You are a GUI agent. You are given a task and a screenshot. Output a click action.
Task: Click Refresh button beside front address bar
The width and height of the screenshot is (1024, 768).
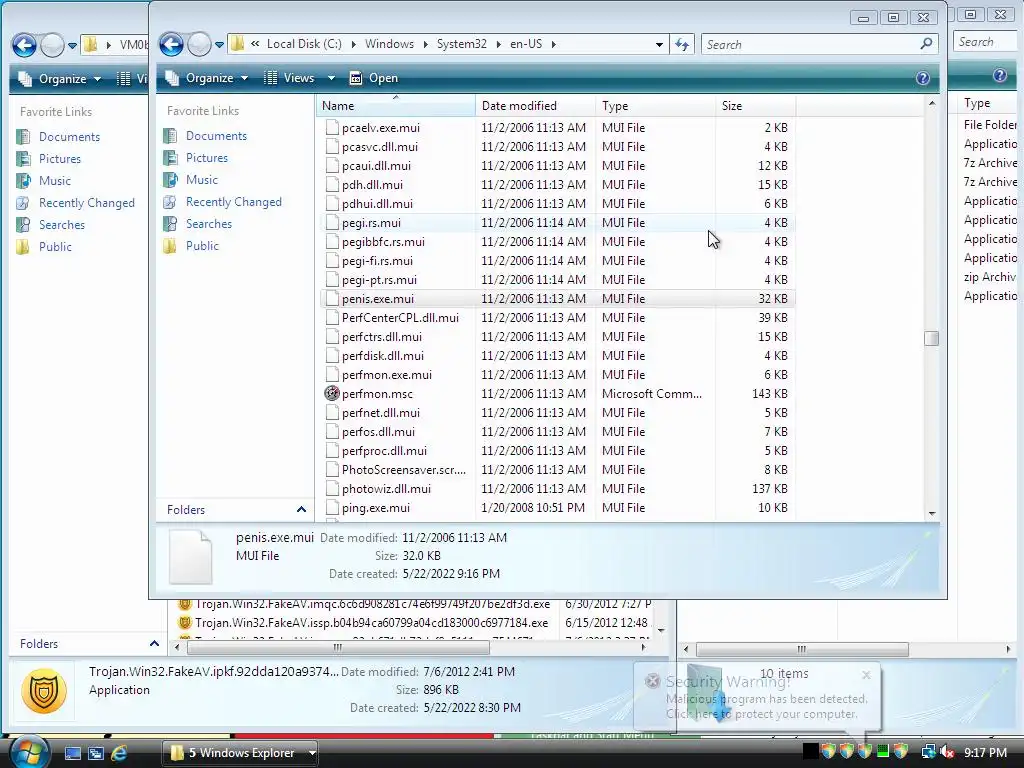tap(682, 44)
